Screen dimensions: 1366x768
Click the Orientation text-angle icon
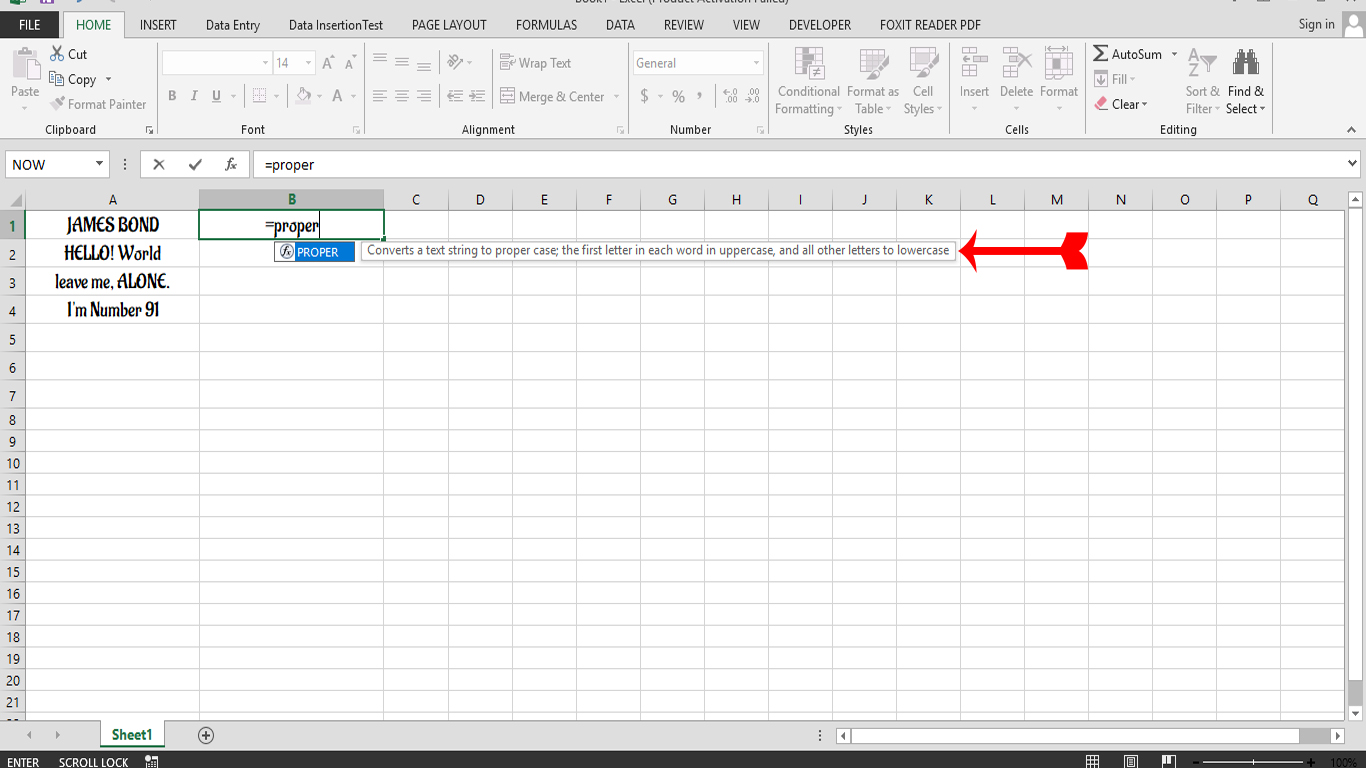[x=455, y=62]
